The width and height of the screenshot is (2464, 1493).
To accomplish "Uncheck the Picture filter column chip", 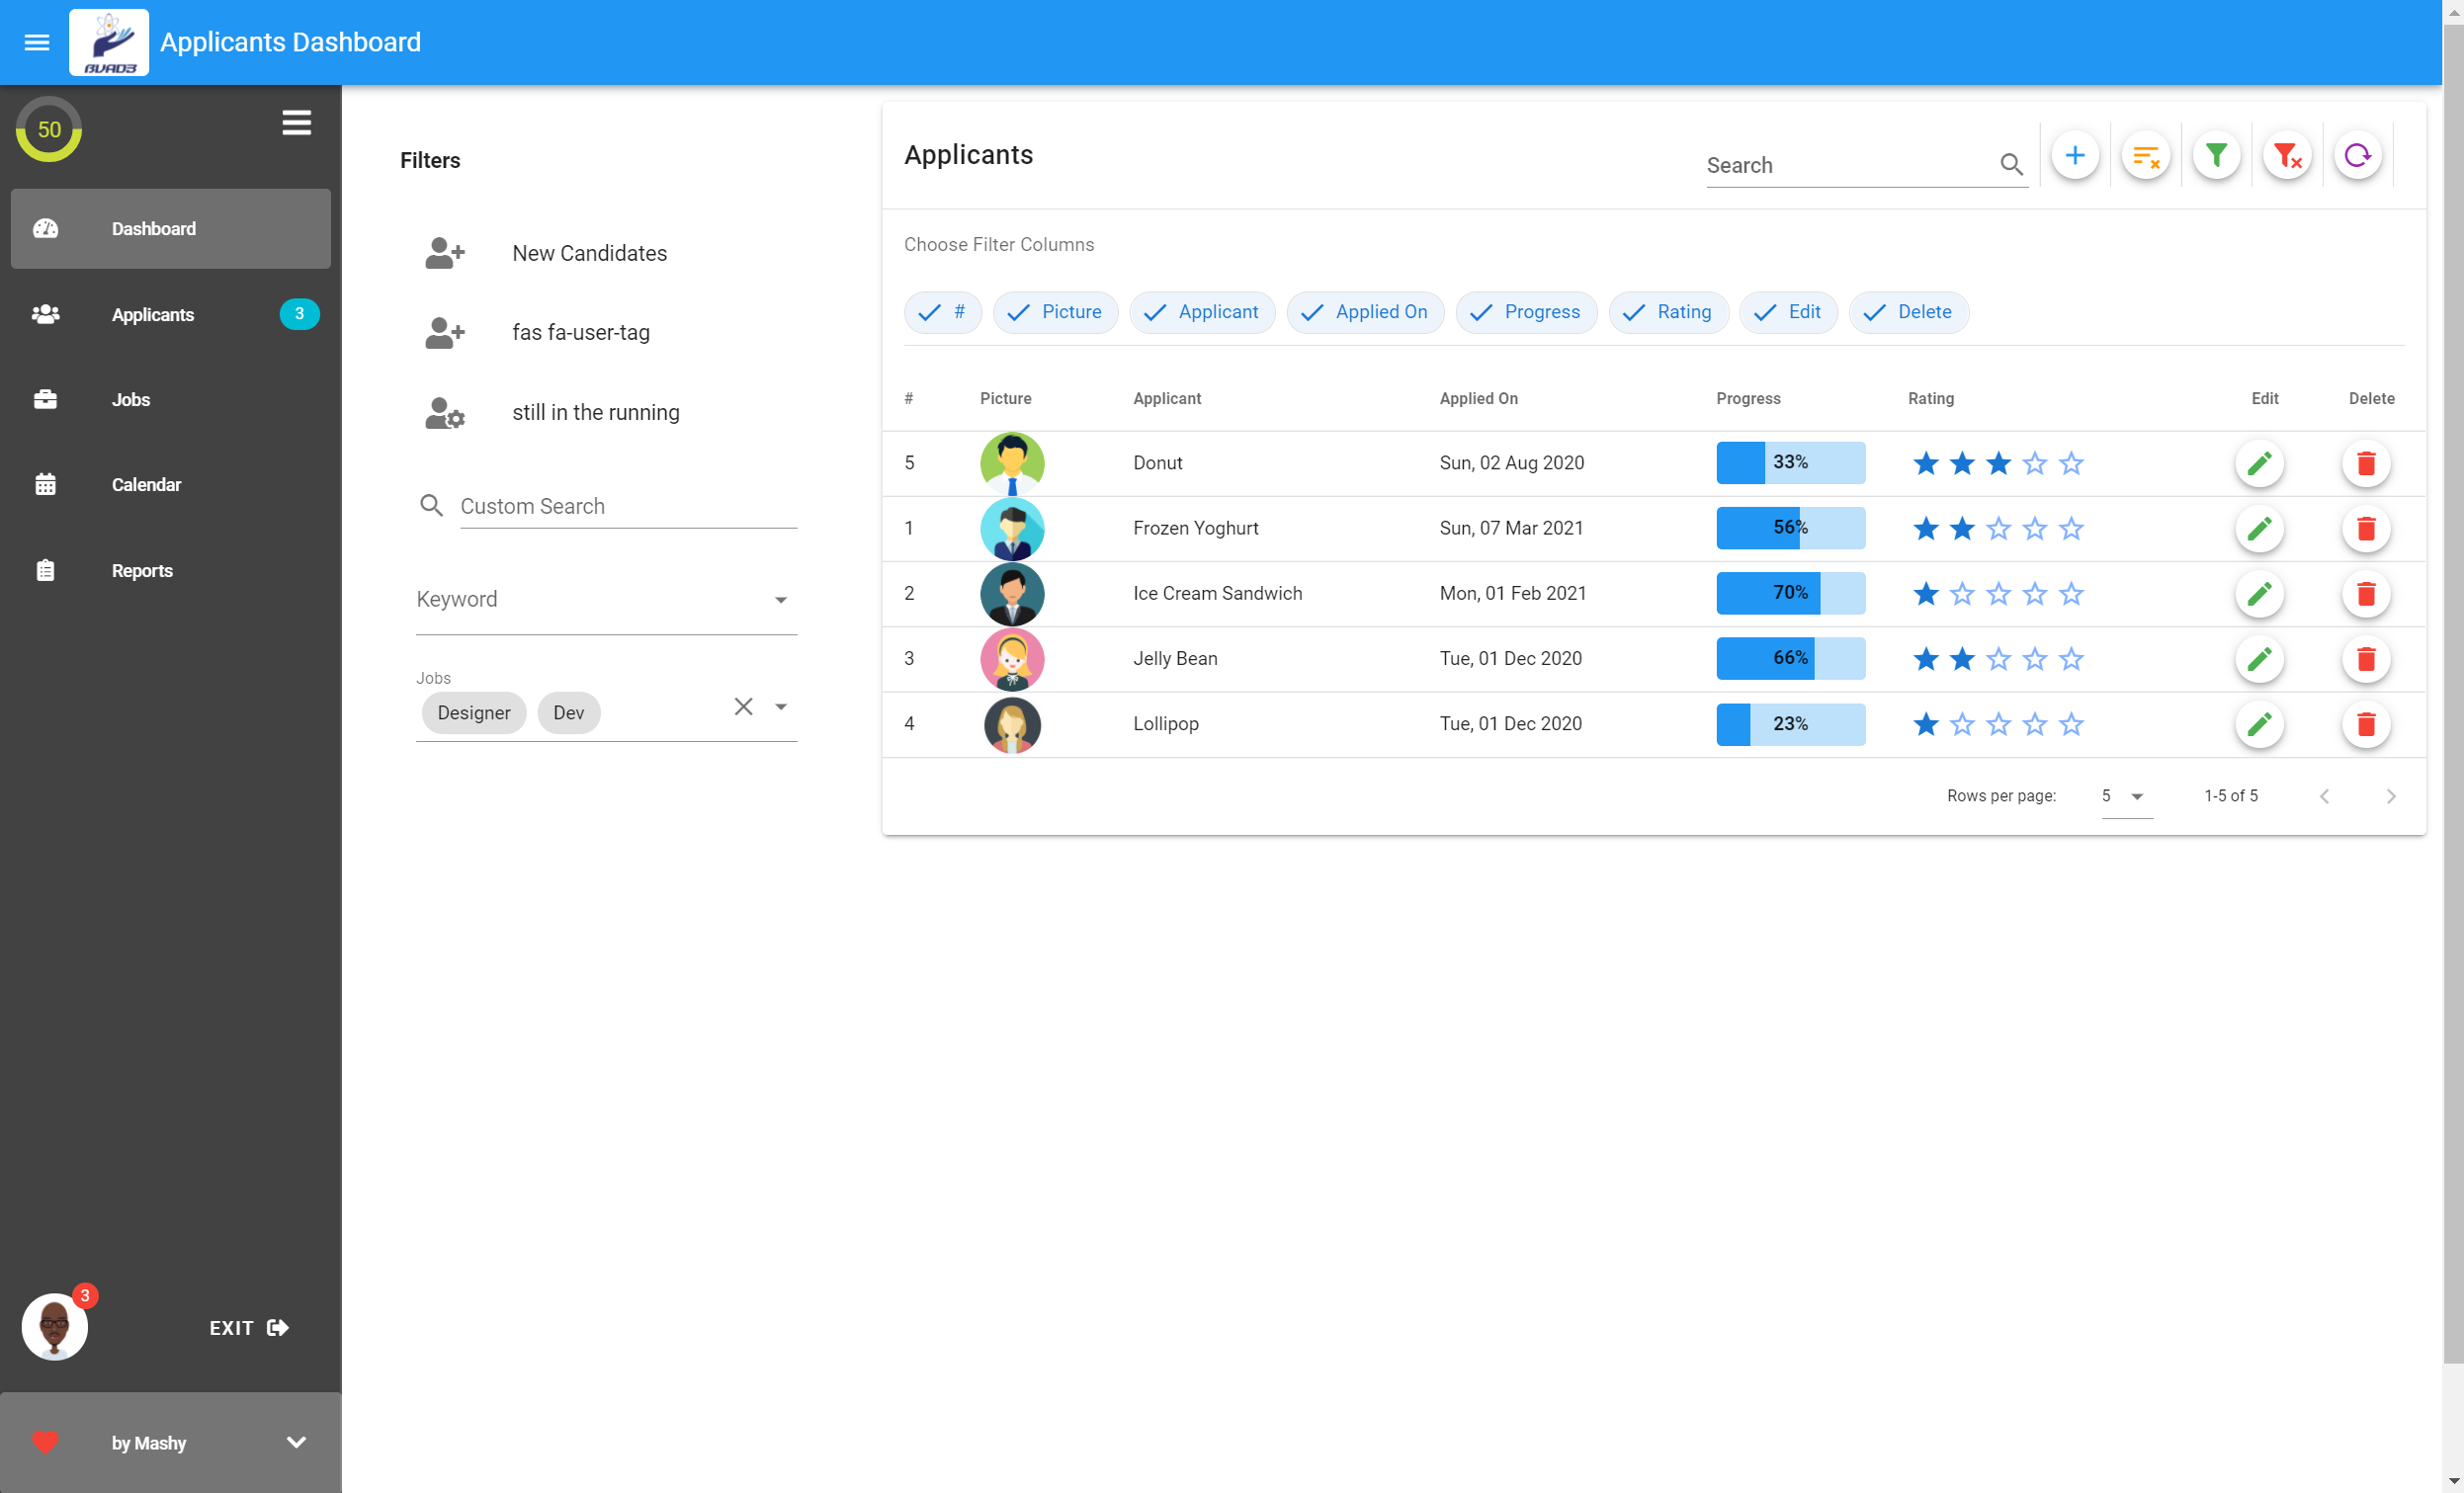I will [1056, 312].
